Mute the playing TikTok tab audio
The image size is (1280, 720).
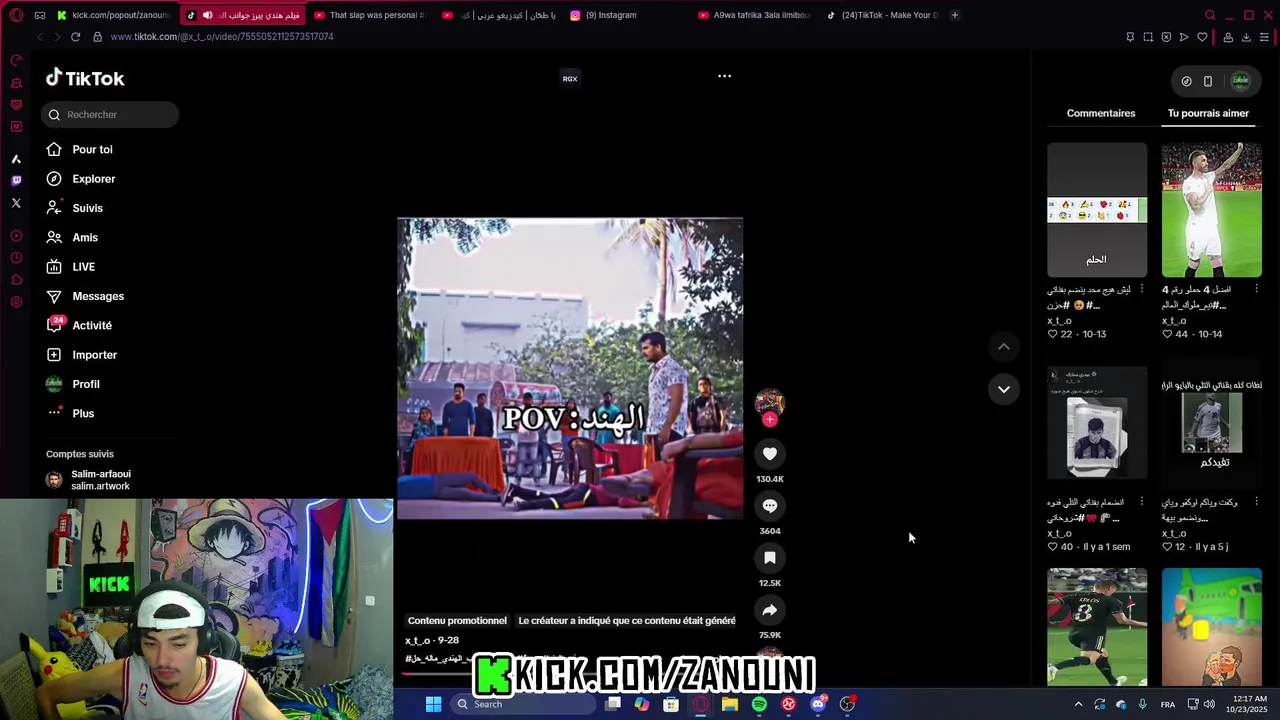(208, 15)
